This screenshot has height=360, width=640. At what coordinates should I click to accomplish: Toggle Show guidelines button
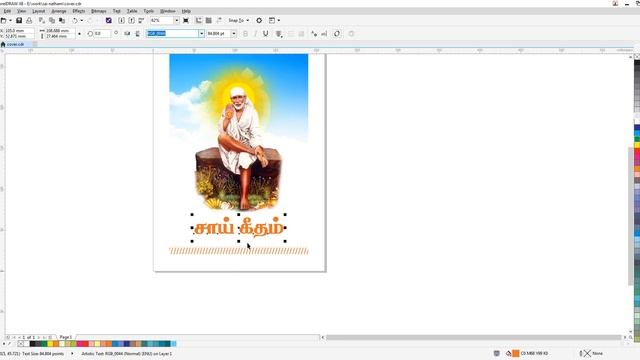click(x=219, y=20)
